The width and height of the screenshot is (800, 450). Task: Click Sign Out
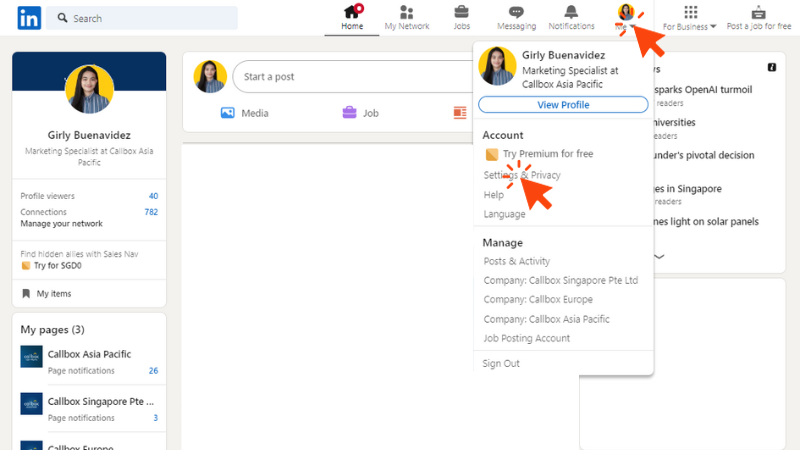[x=501, y=363]
